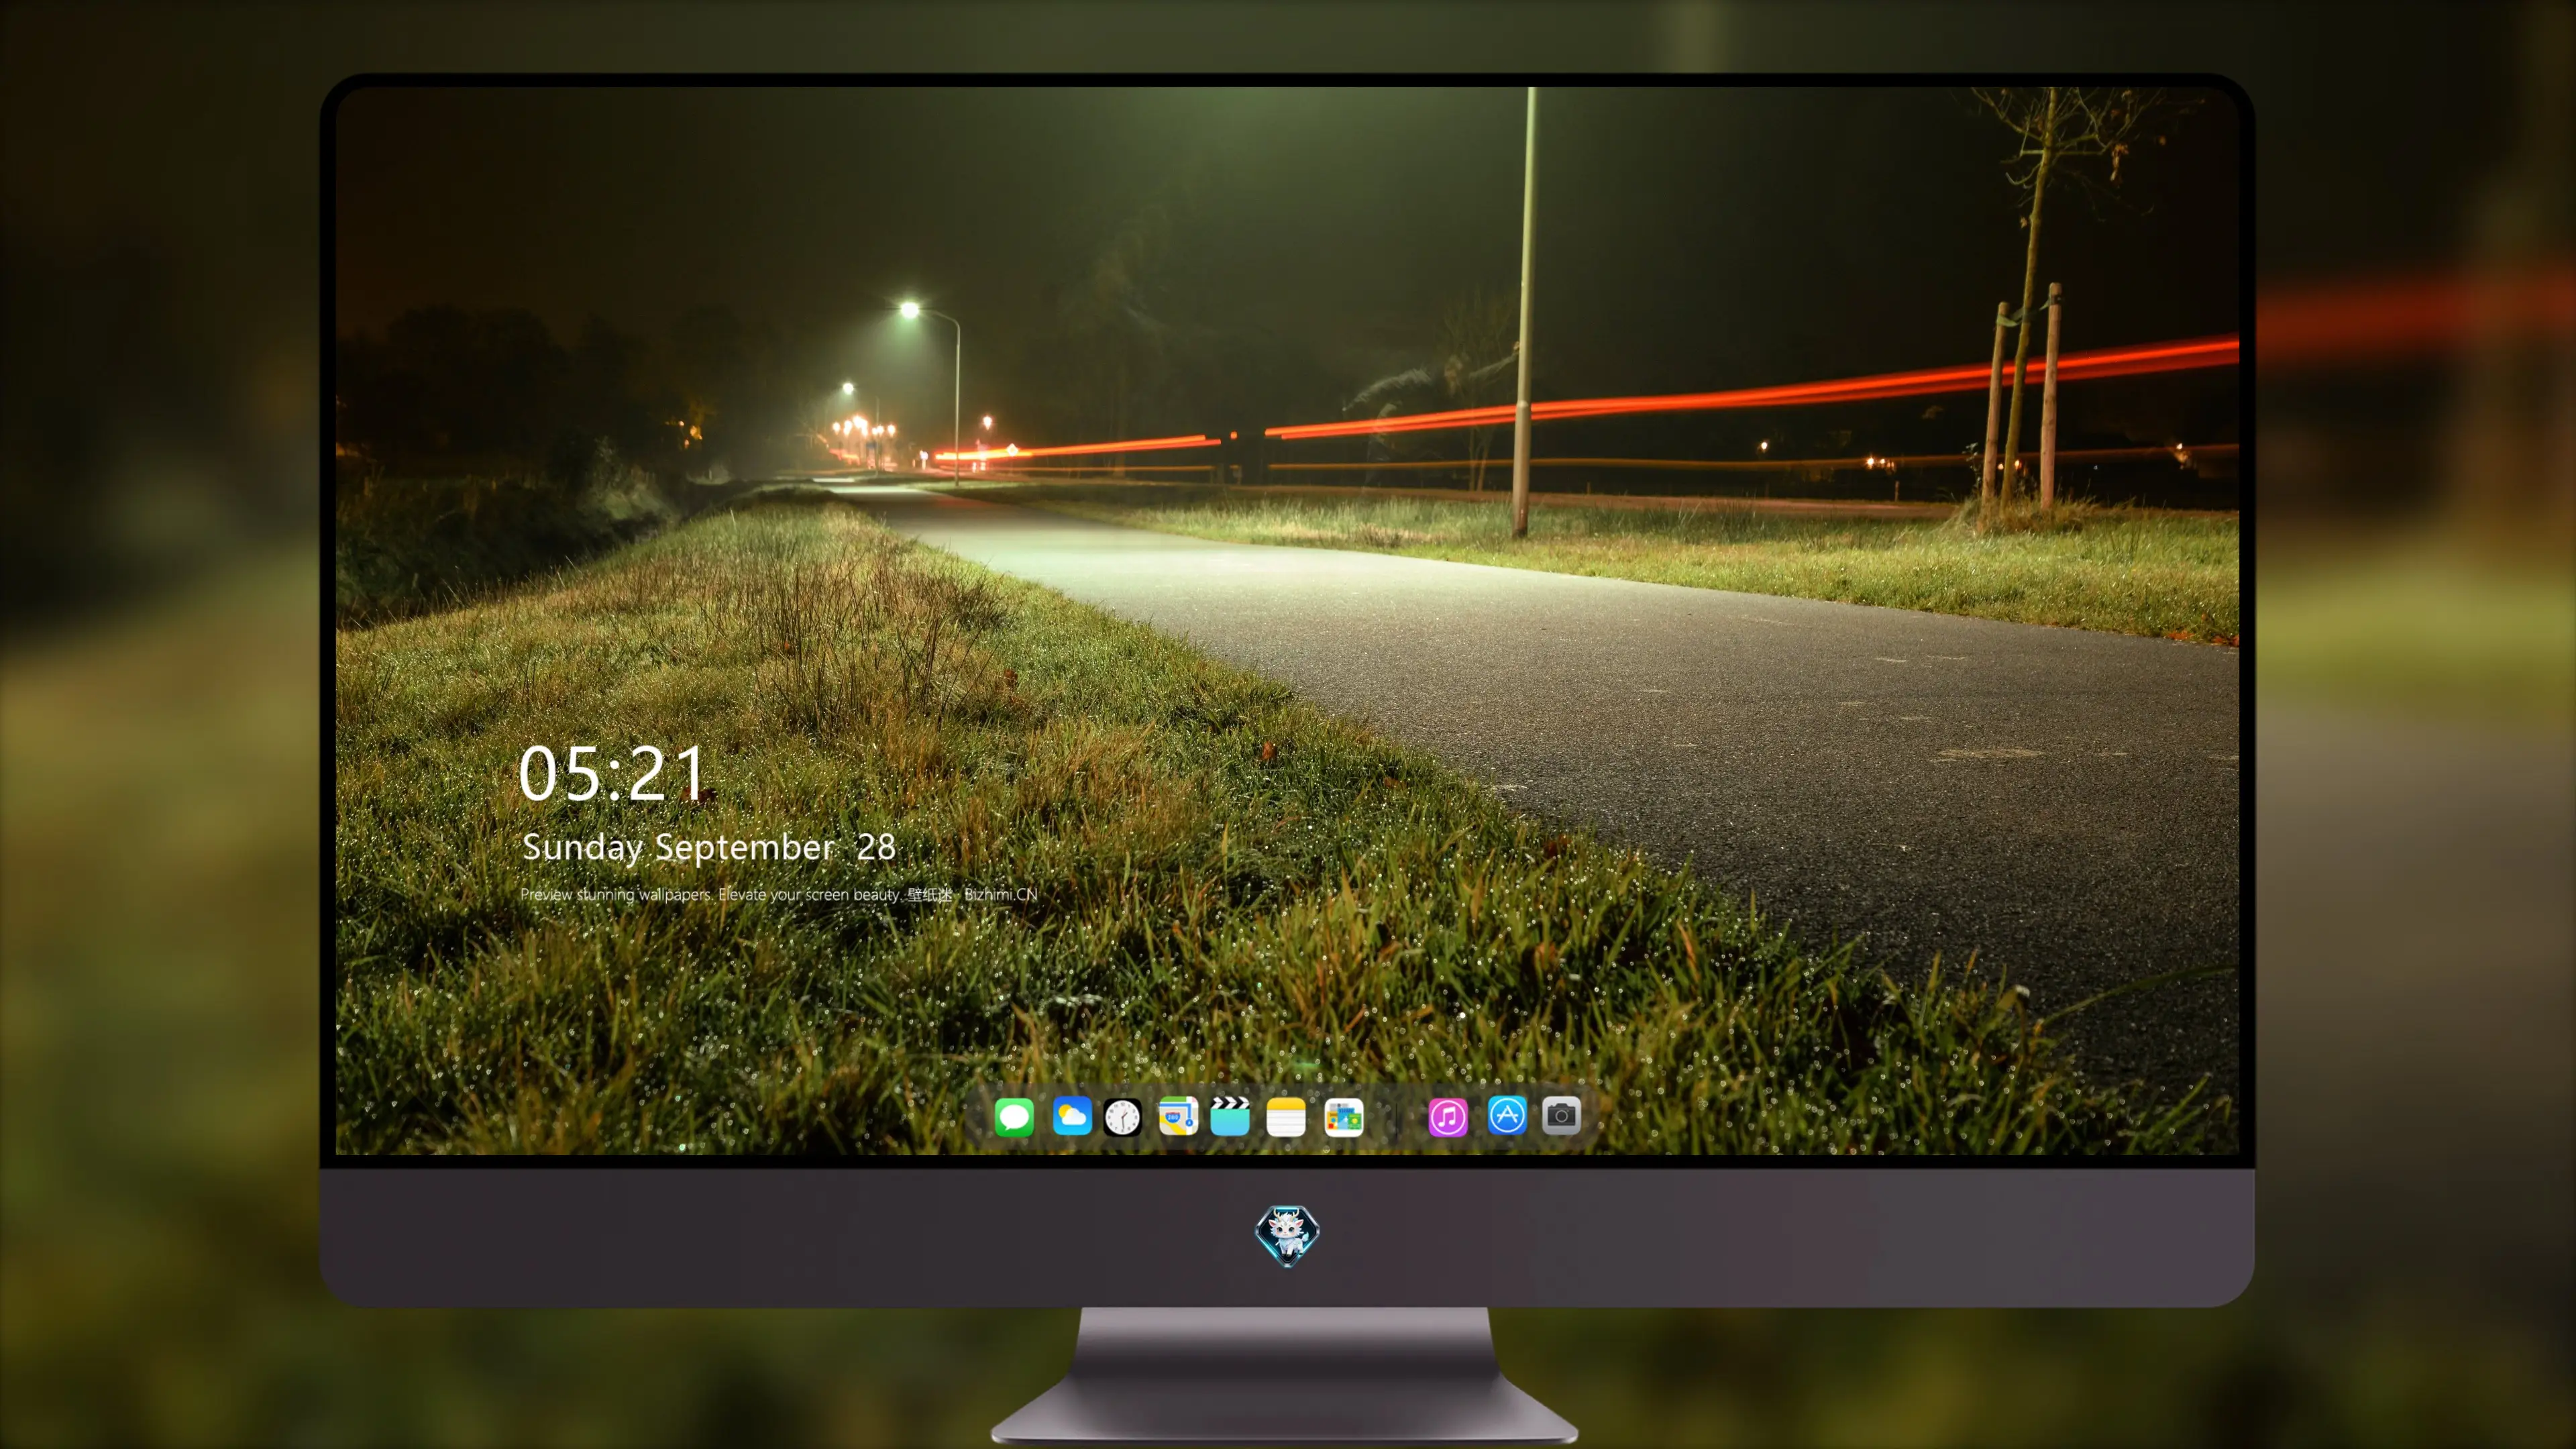Open the App Store icon
Viewport: 2576px width, 1449px height.
click(x=1507, y=1115)
